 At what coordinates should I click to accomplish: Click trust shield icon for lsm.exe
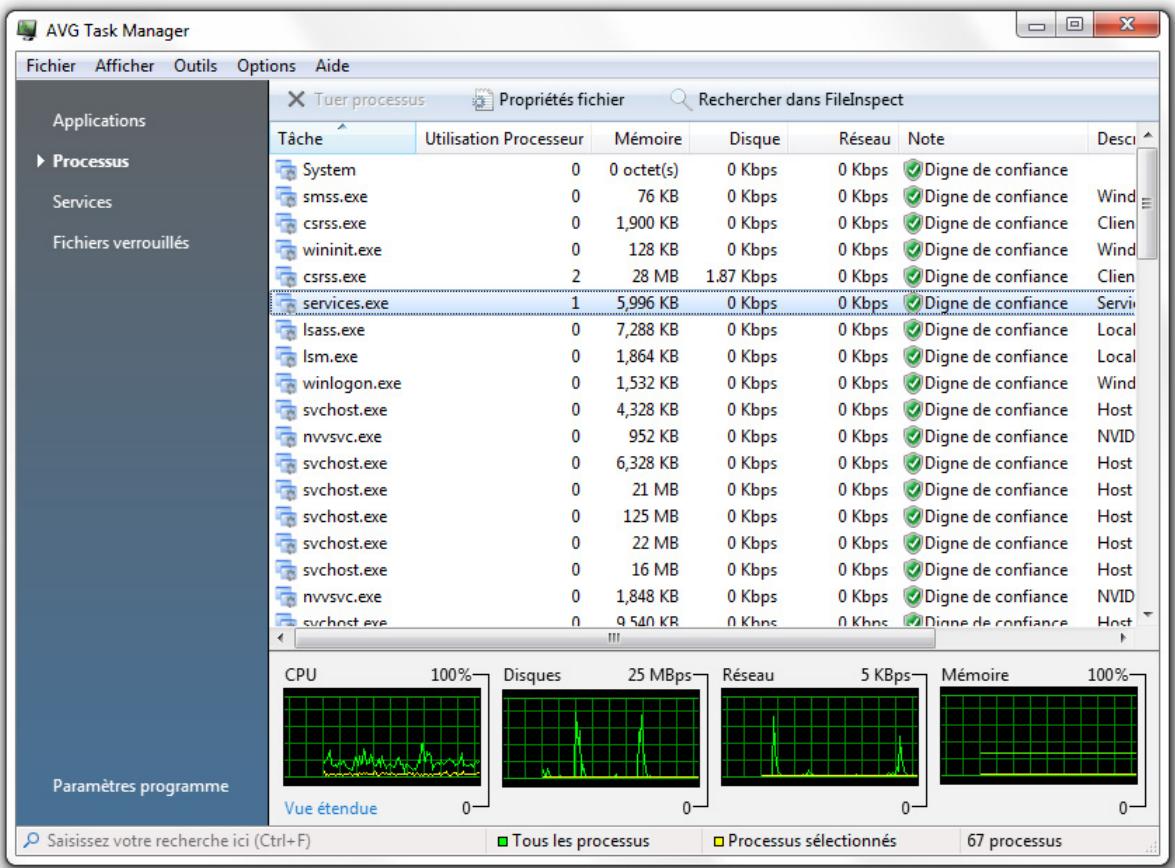pyautogui.click(x=913, y=357)
